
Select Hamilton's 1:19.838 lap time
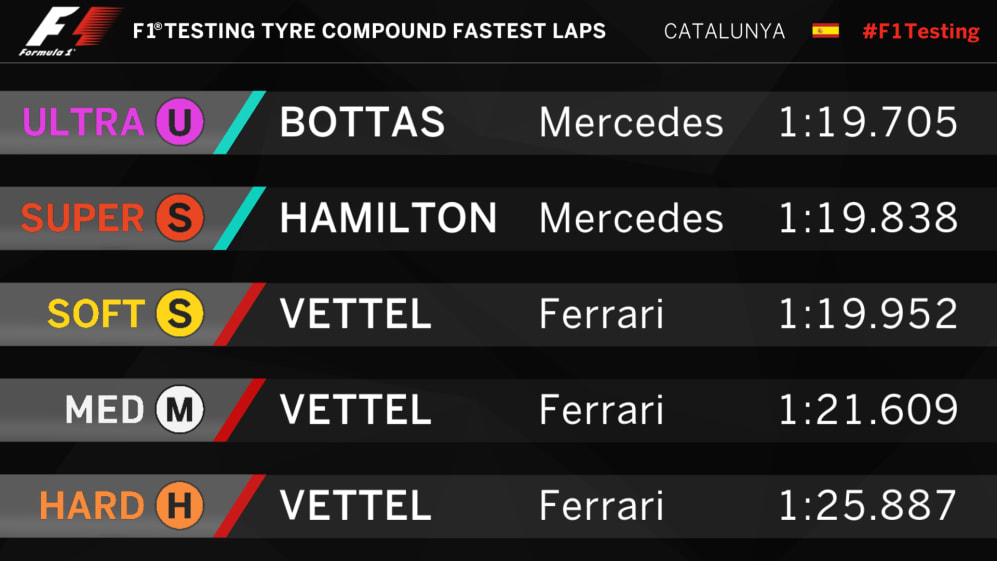tap(867, 219)
